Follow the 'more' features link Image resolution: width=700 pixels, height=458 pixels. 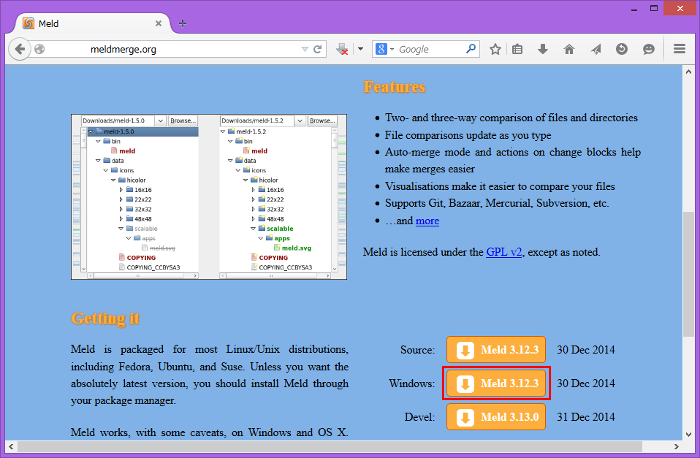[x=427, y=221]
